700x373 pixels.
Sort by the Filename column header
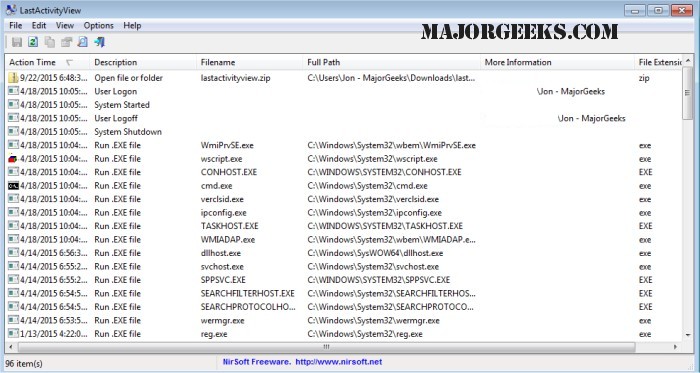point(250,62)
